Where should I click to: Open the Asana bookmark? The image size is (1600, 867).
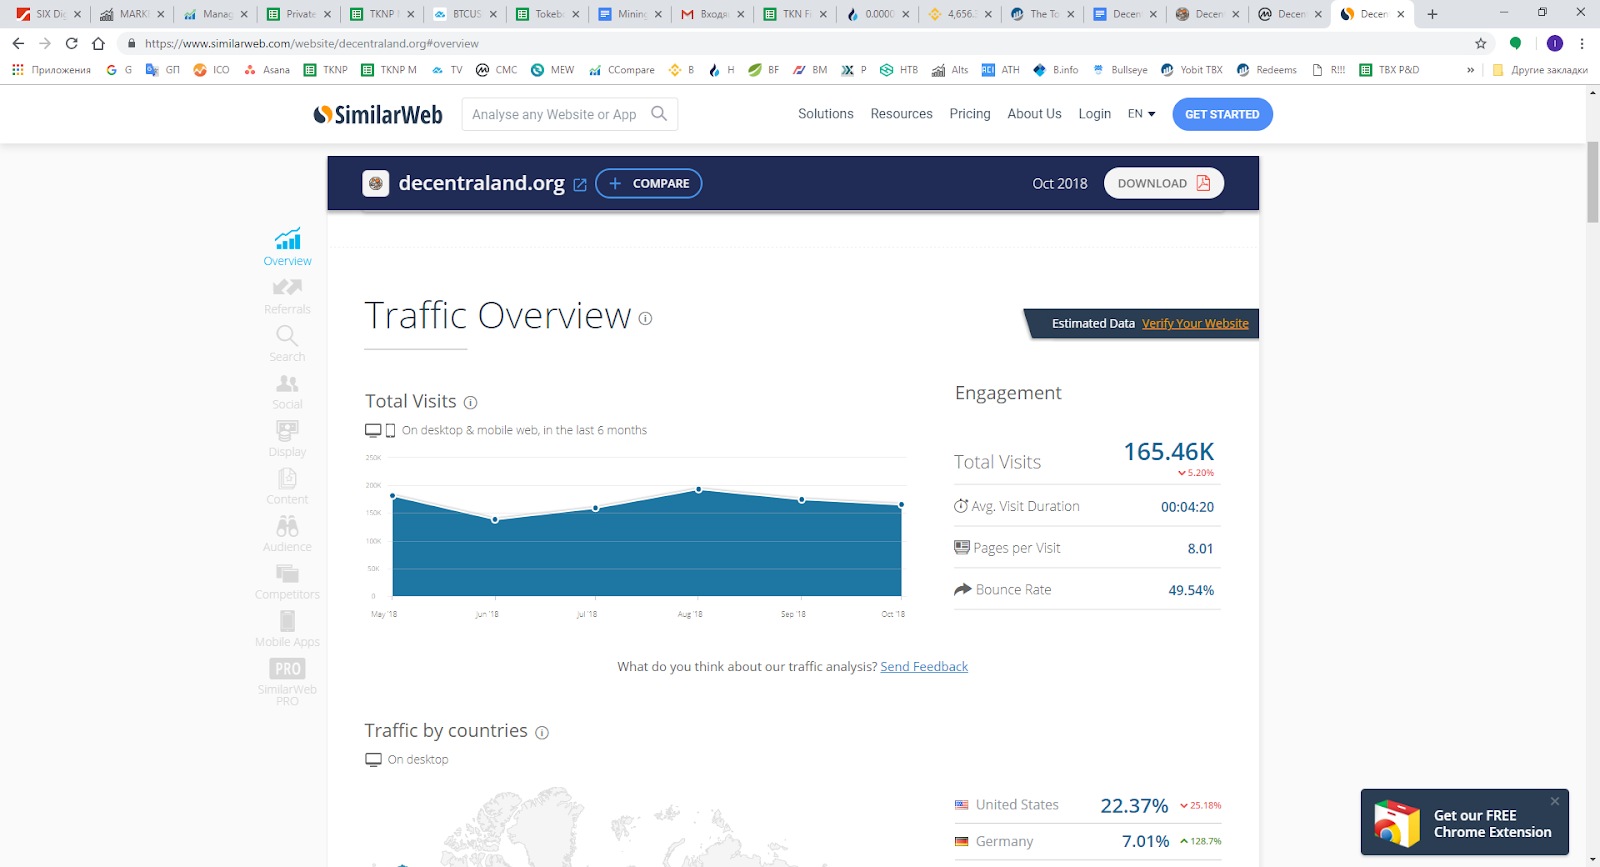[x=267, y=70]
